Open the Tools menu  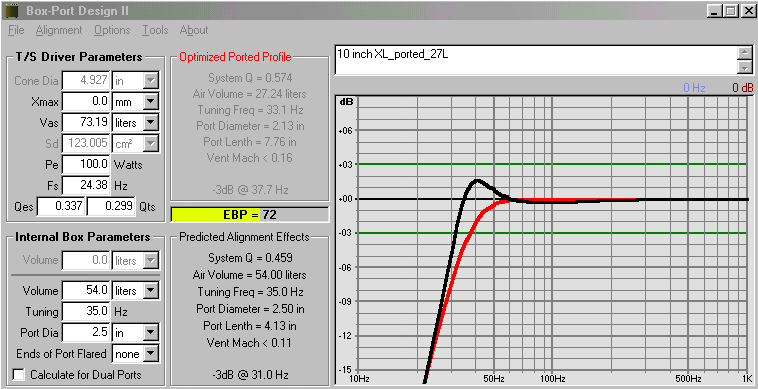[155, 30]
